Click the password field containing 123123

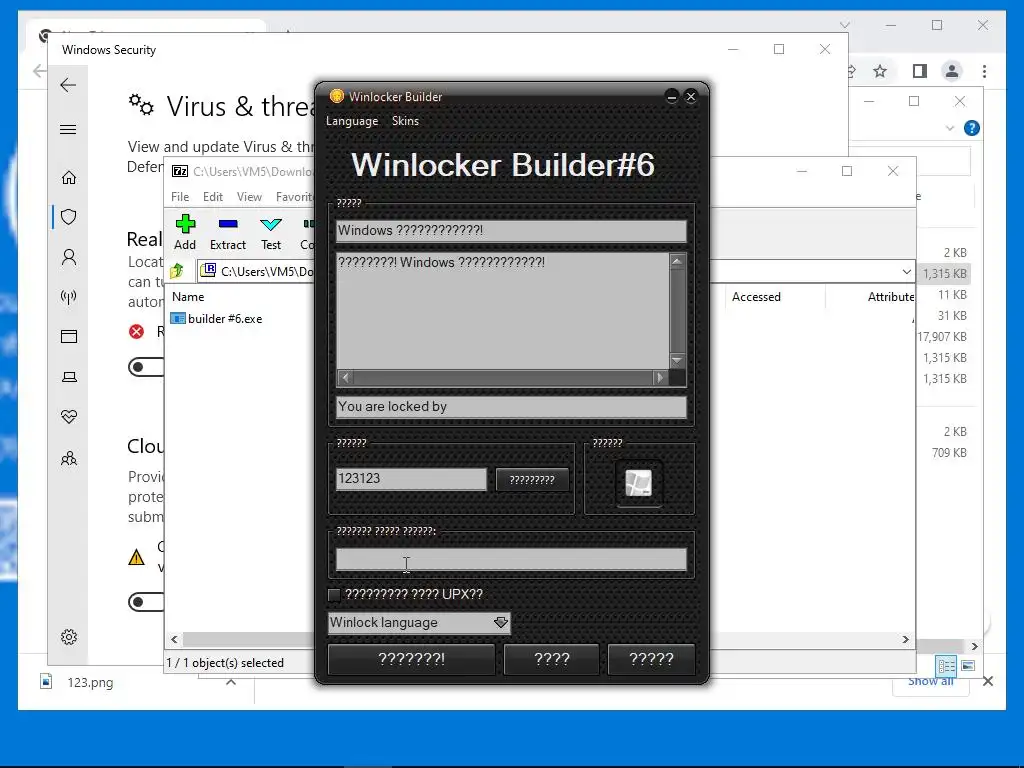411,479
